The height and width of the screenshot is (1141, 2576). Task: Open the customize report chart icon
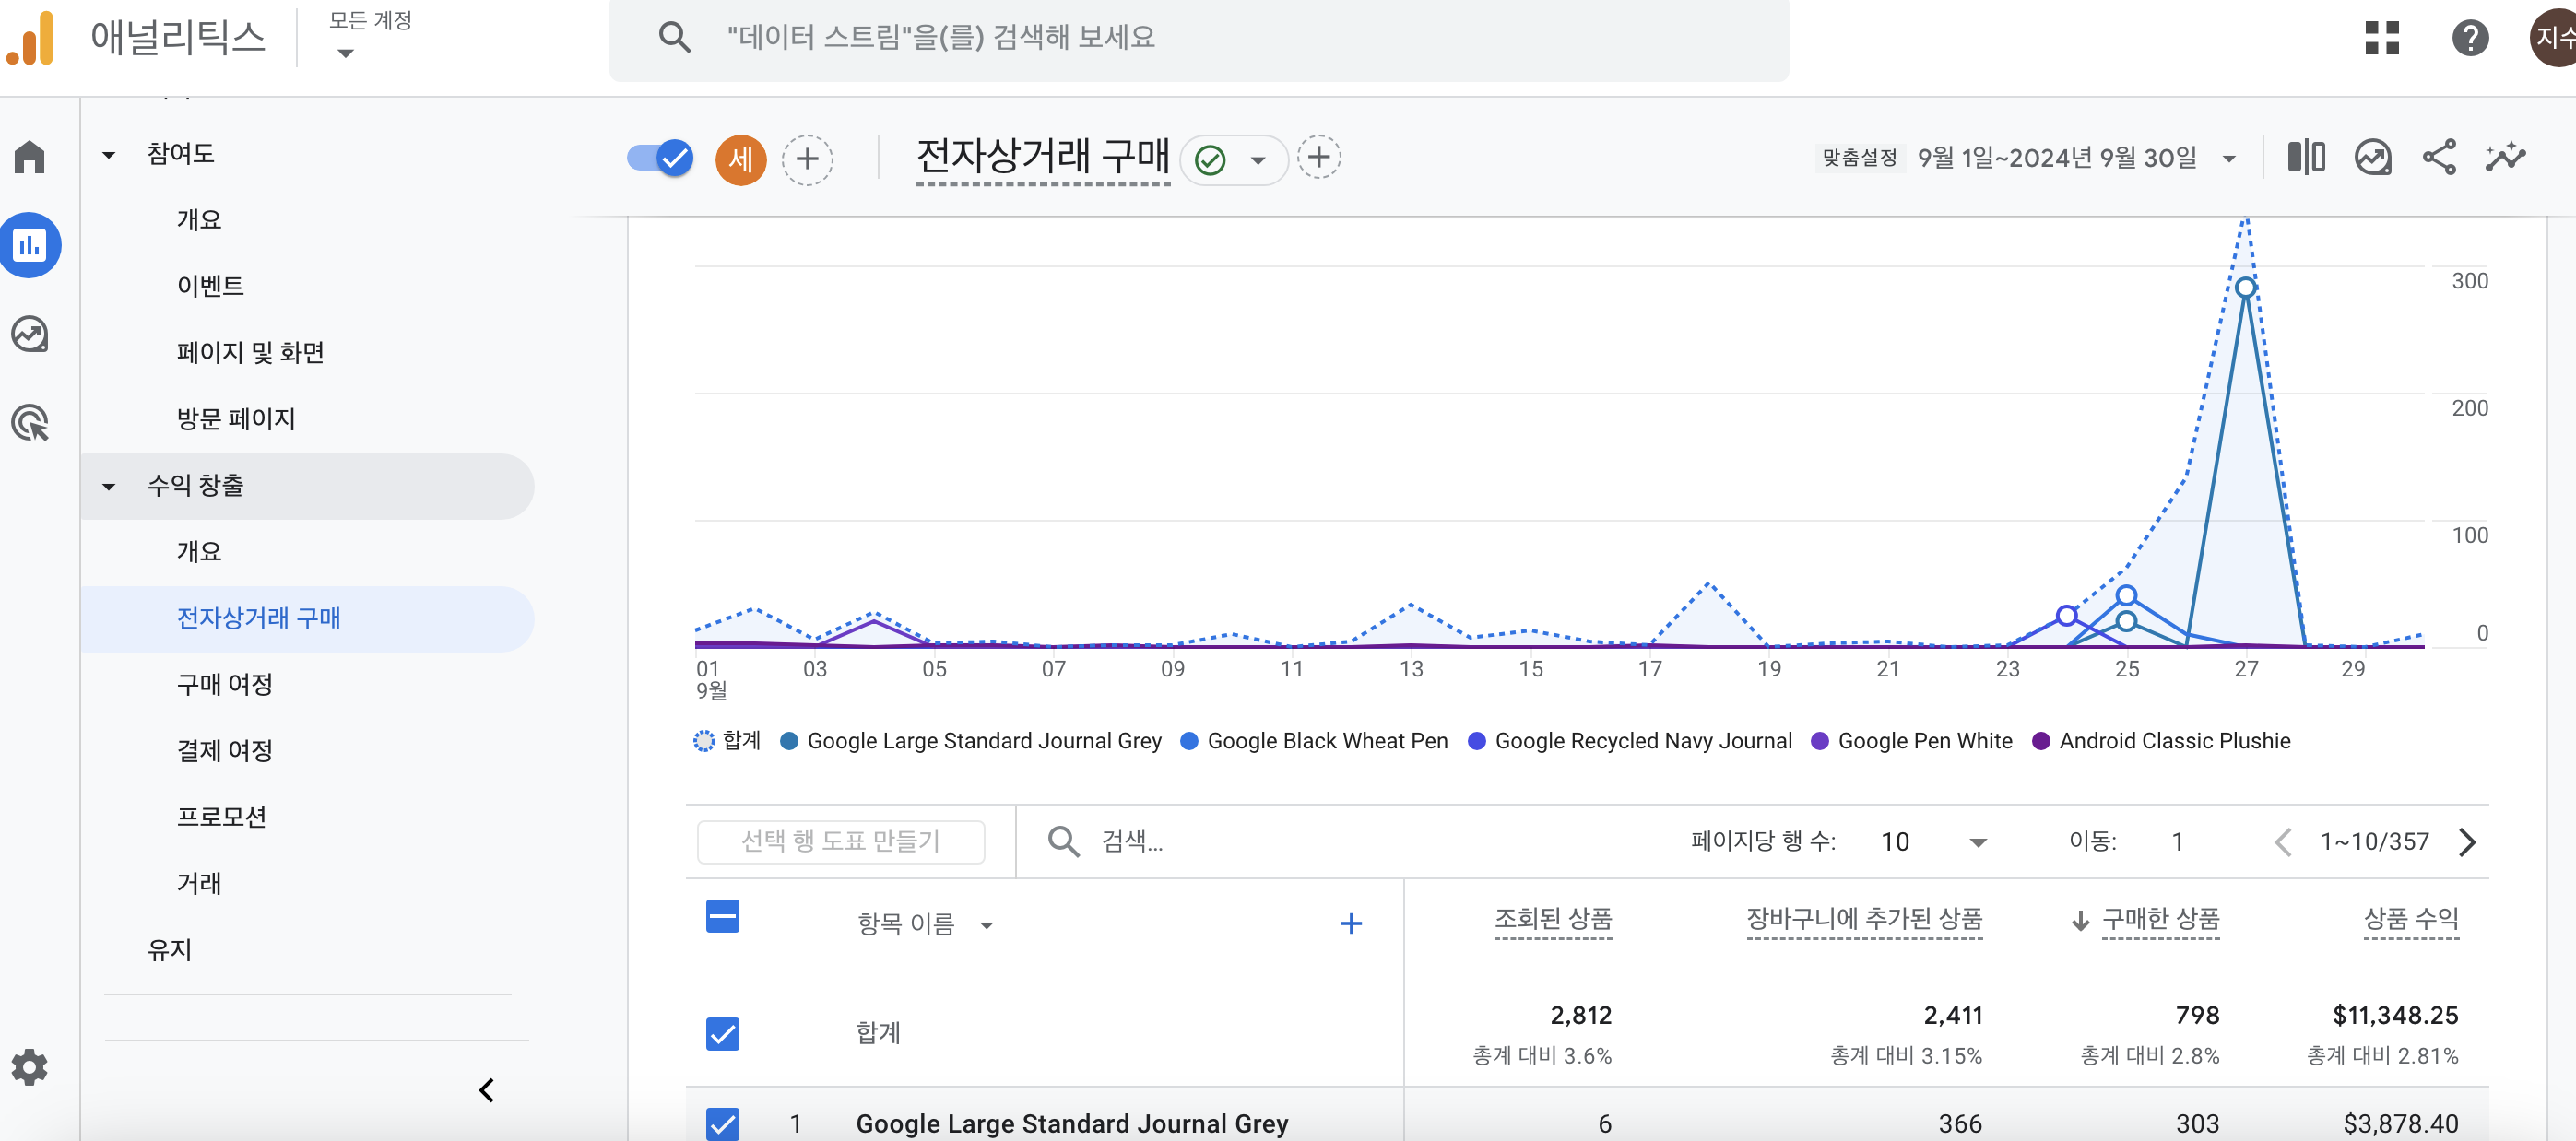click(2373, 157)
